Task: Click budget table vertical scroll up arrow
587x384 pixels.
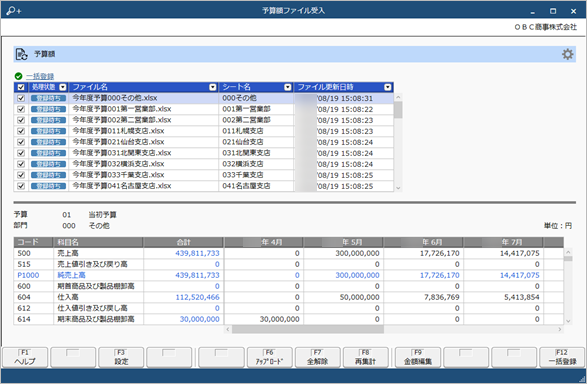Action: [568, 252]
